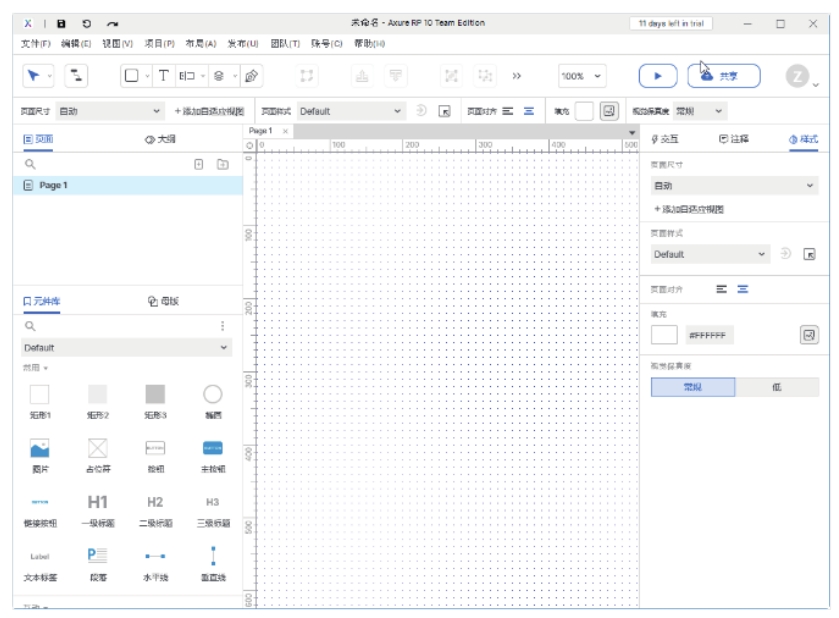839x618 pixels.
Task: Toggle center page alignment in style panel
Action: coord(743,289)
